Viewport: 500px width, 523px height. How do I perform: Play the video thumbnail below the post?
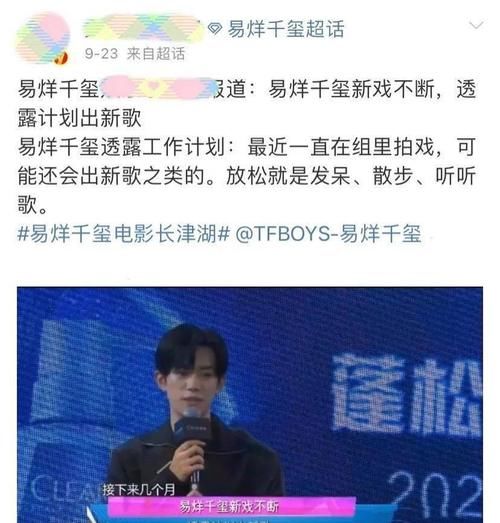point(250,405)
